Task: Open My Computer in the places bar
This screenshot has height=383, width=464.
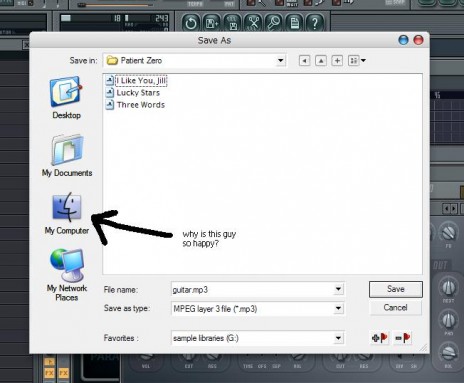Action: coord(67,213)
